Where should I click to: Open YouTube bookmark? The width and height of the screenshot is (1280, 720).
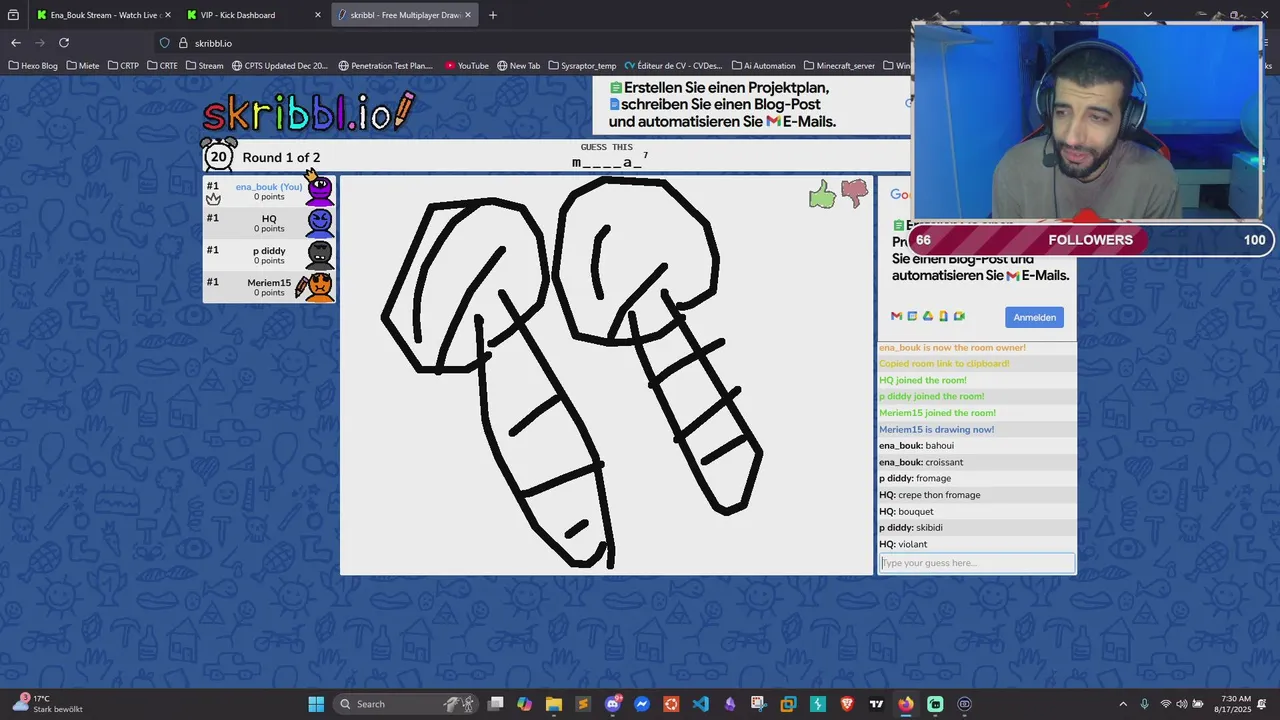coord(467,66)
